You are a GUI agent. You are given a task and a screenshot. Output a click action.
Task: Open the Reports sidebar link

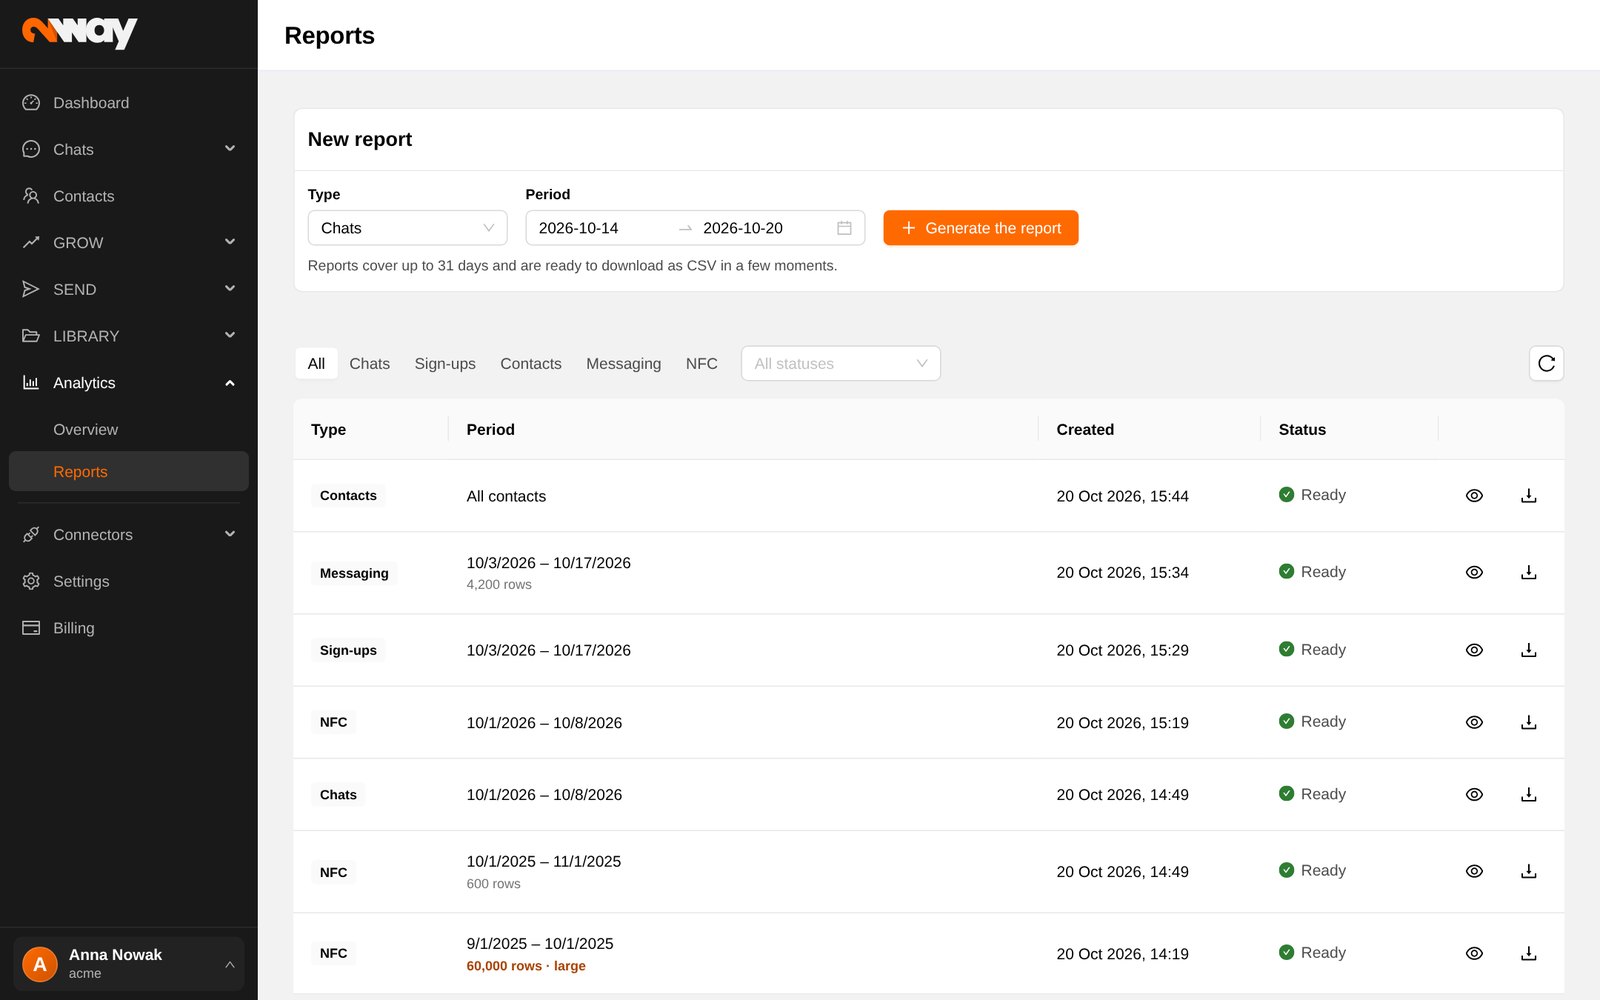pyautogui.click(x=128, y=472)
